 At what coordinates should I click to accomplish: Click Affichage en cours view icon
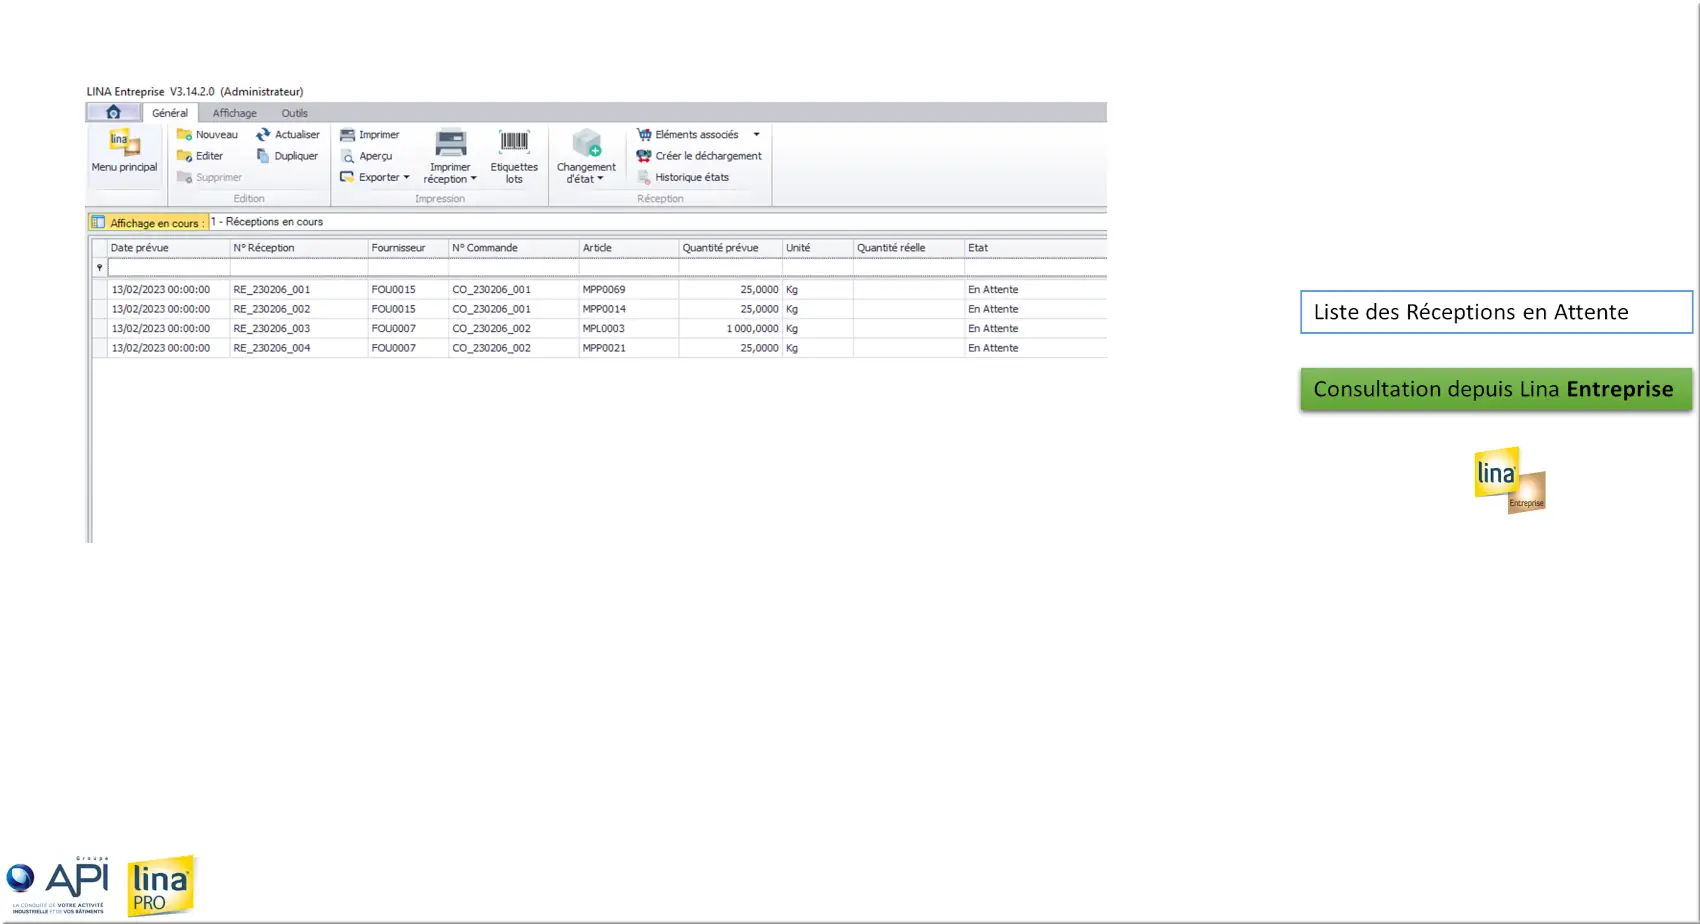click(x=98, y=222)
